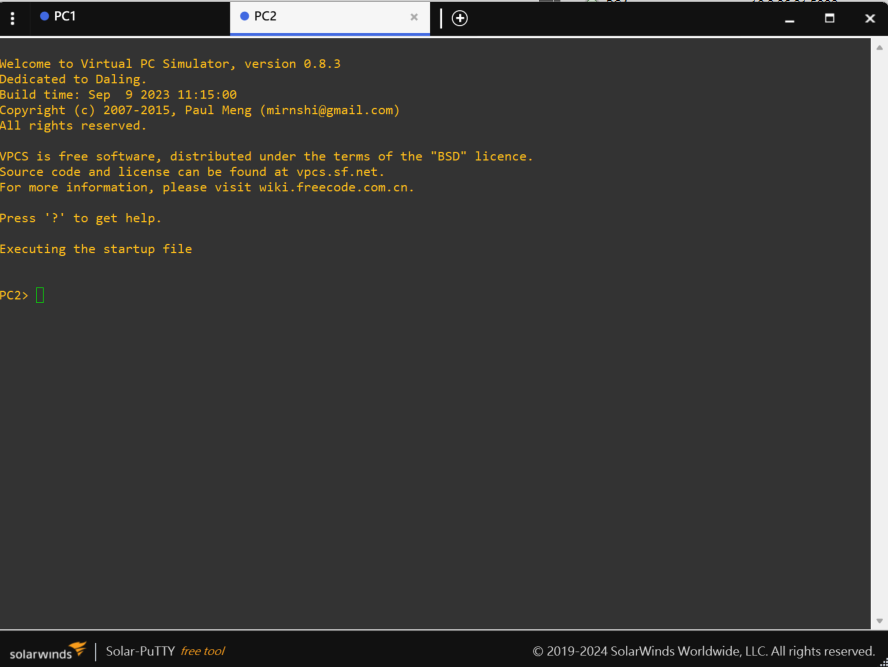This screenshot has width=888, height=667.
Task: Click the SolarWinds copyright notice
Action: tap(703, 651)
